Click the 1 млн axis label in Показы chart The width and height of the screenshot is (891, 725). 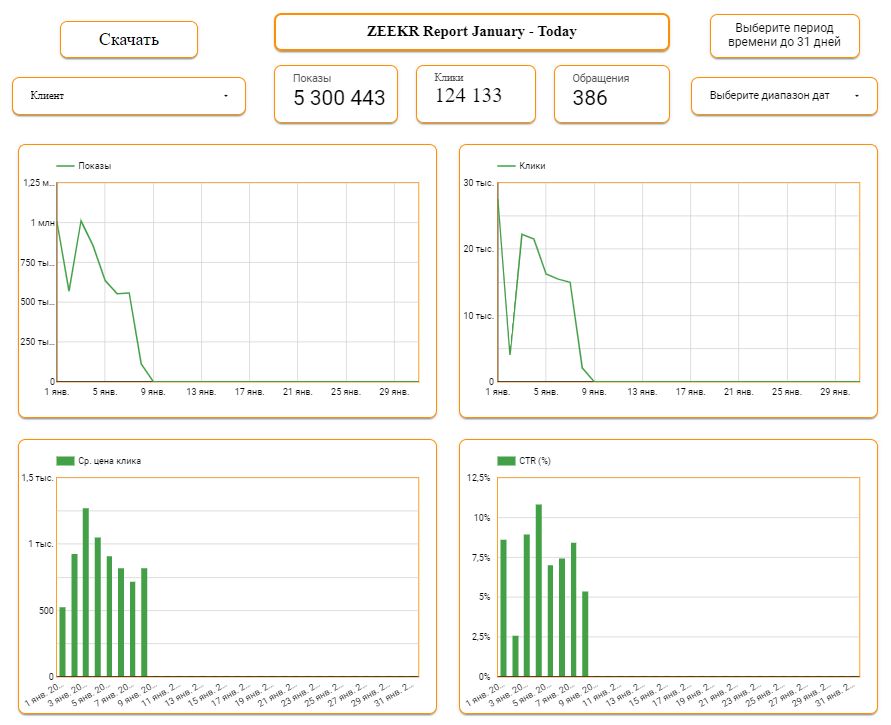coord(43,223)
